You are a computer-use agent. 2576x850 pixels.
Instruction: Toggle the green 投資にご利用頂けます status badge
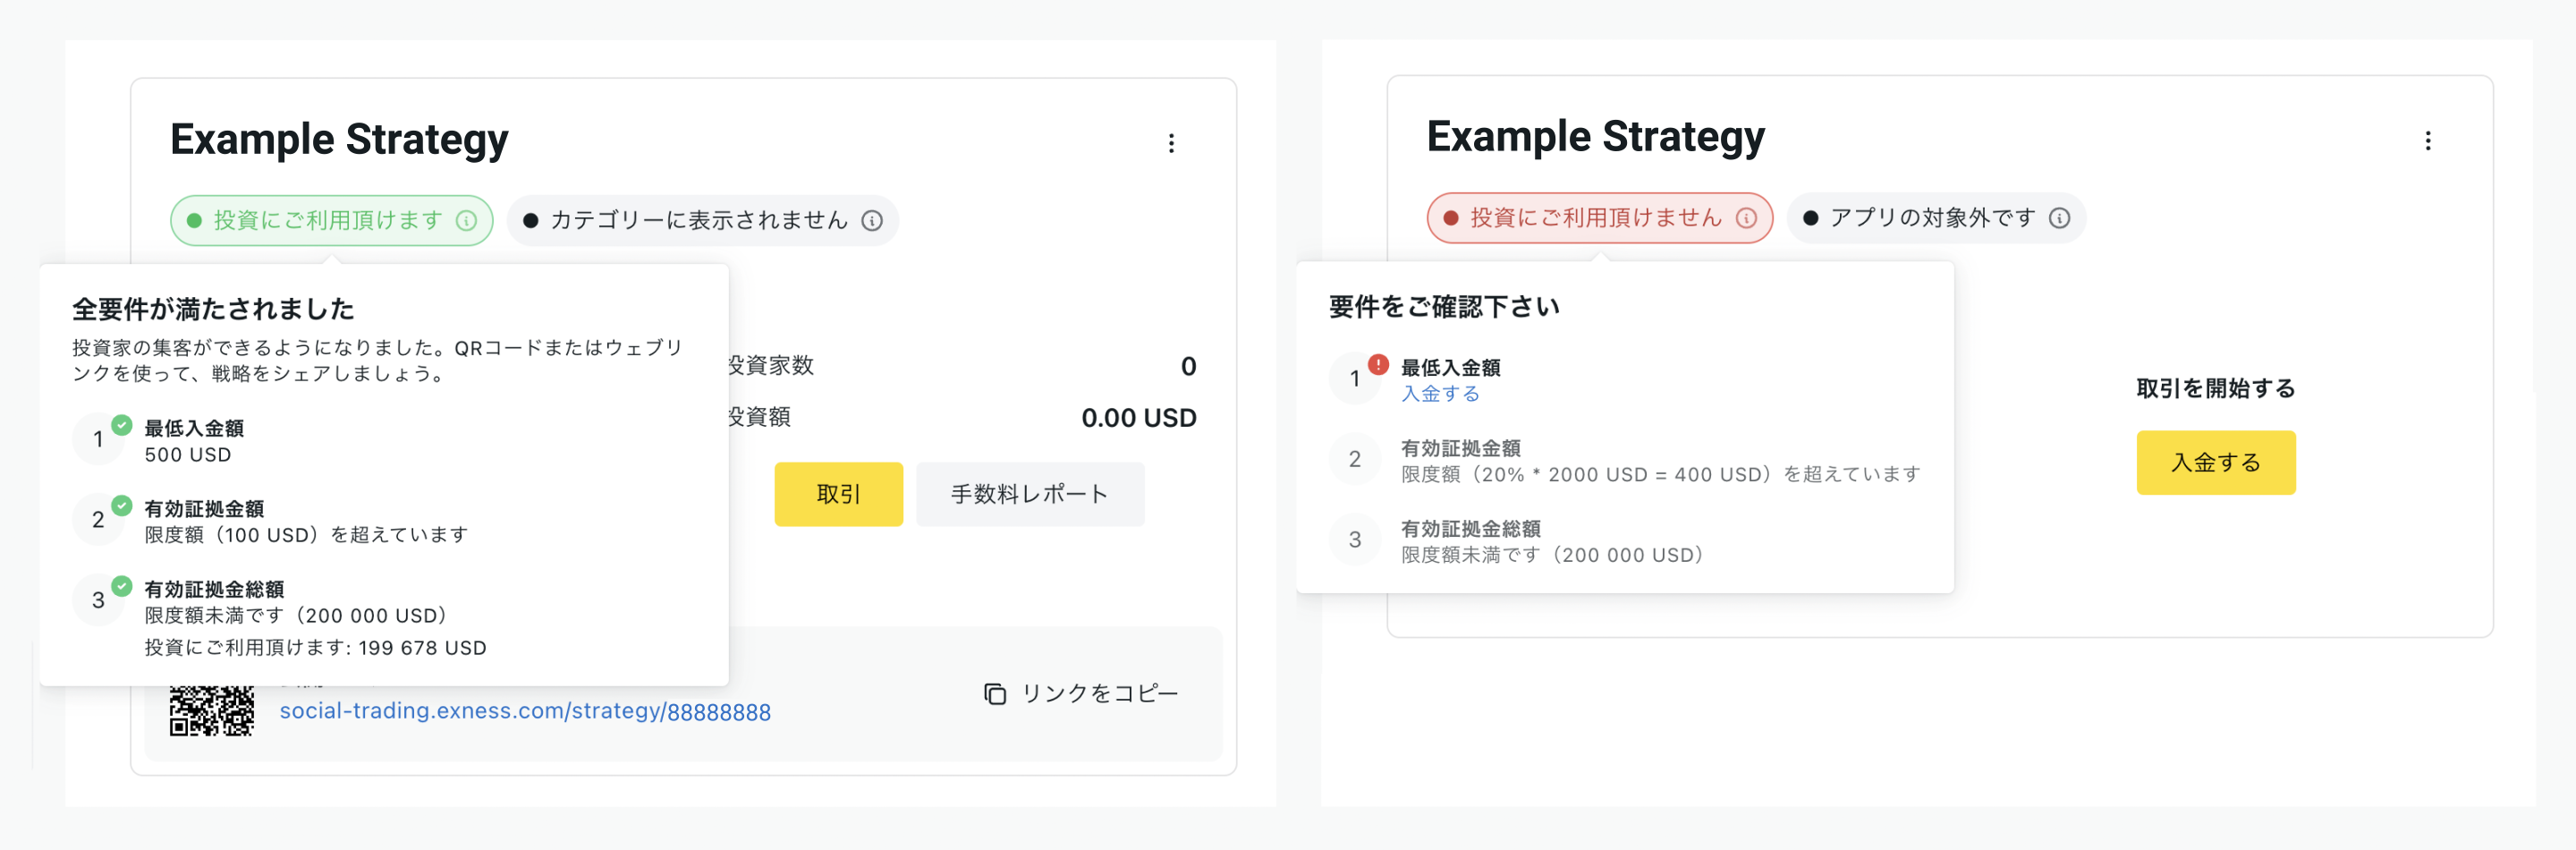pyautogui.click(x=331, y=220)
